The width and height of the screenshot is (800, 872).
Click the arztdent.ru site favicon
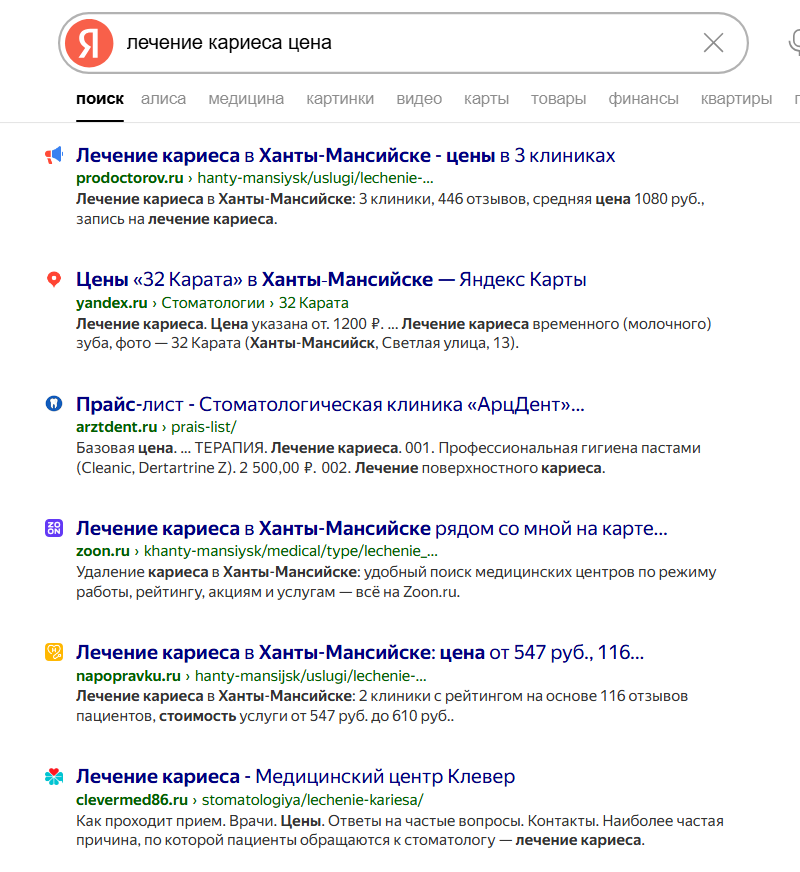55,403
